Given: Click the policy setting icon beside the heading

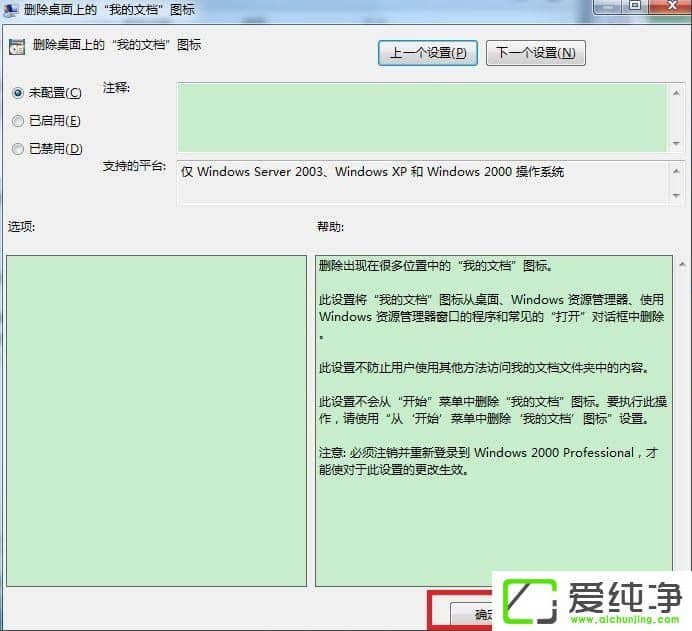Looking at the screenshot, I should click(16, 46).
